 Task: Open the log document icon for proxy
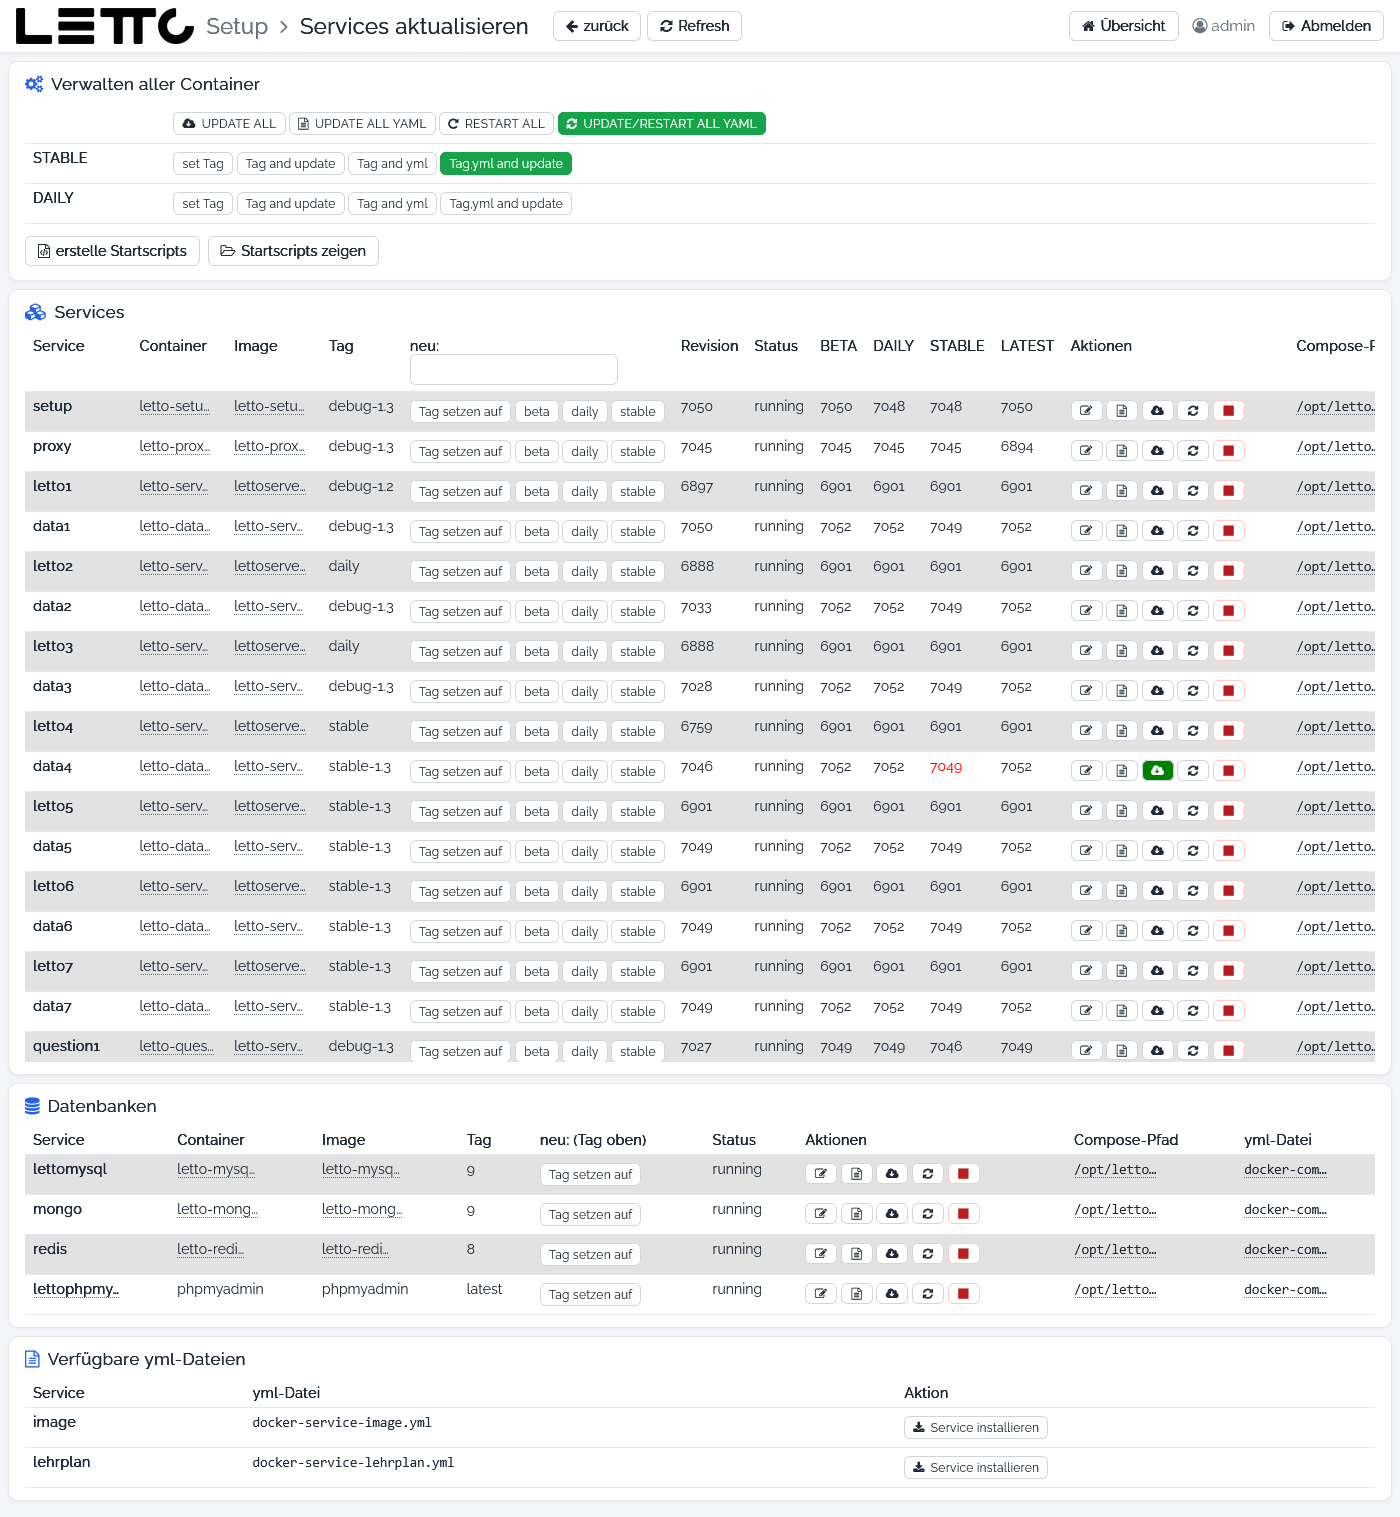1122,450
